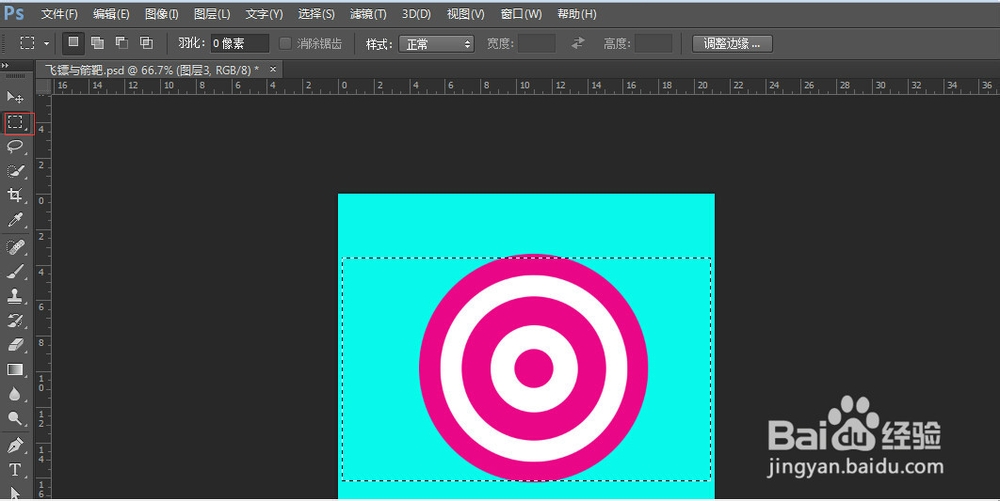Viewport: 1000px width, 501px height.
Task: Select the Spot Healing Brush tool
Action: coord(15,246)
